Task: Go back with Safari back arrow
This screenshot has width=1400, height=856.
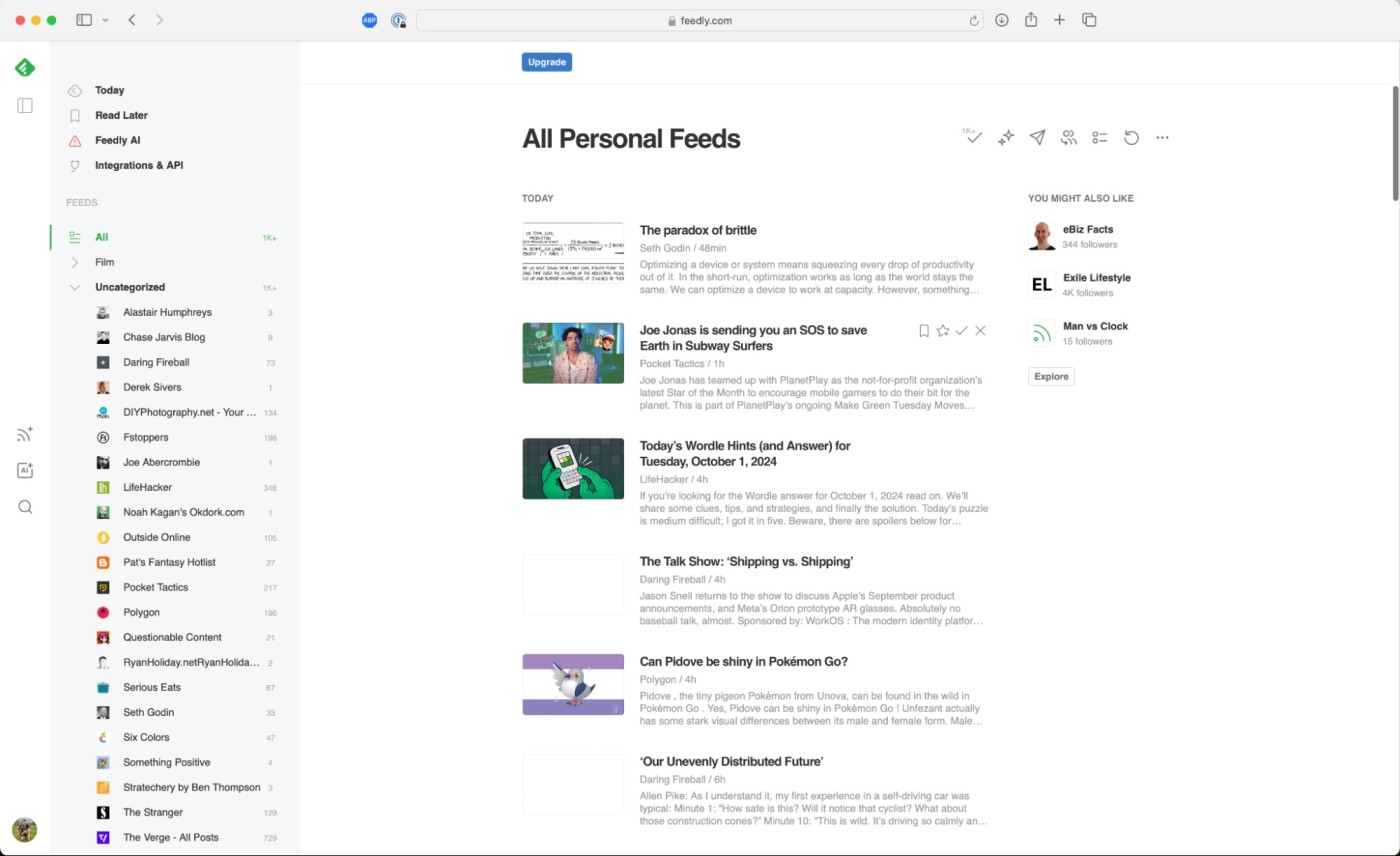Action: 132,20
